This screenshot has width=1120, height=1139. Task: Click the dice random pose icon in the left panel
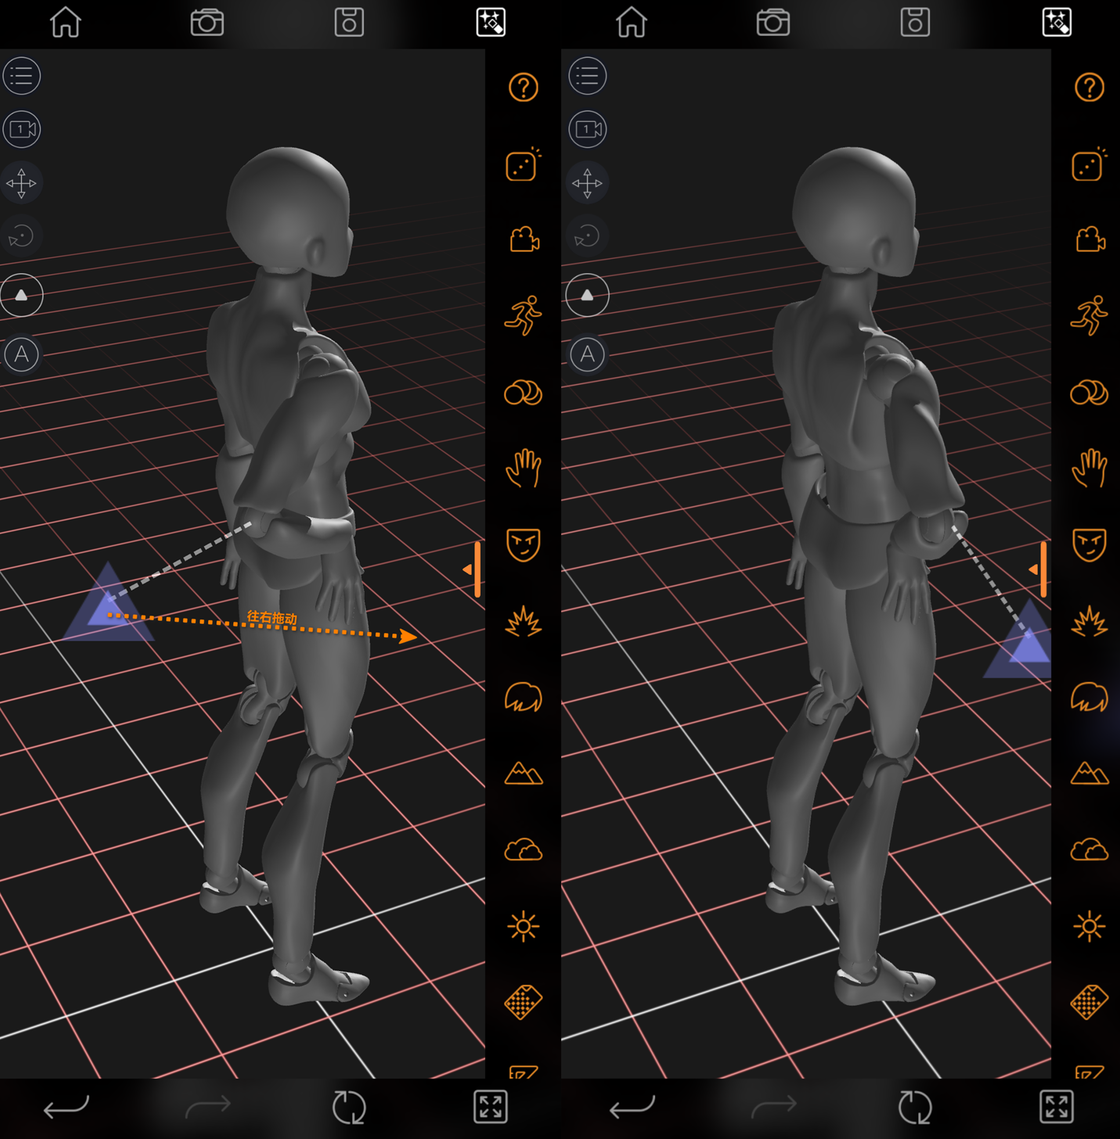click(524, 165)
